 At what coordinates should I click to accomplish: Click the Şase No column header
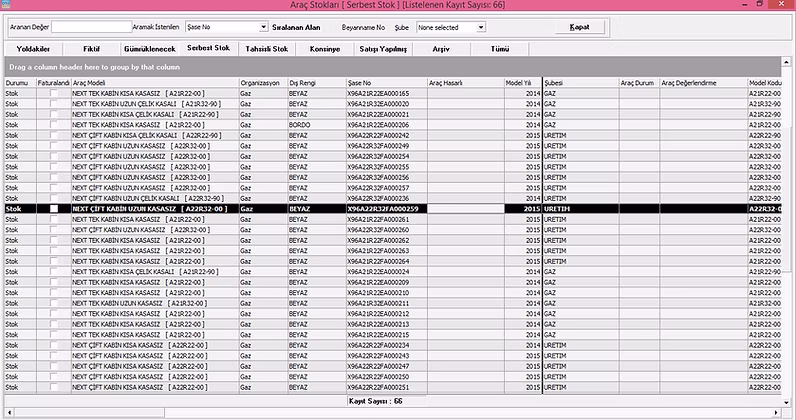click(385, 81)
